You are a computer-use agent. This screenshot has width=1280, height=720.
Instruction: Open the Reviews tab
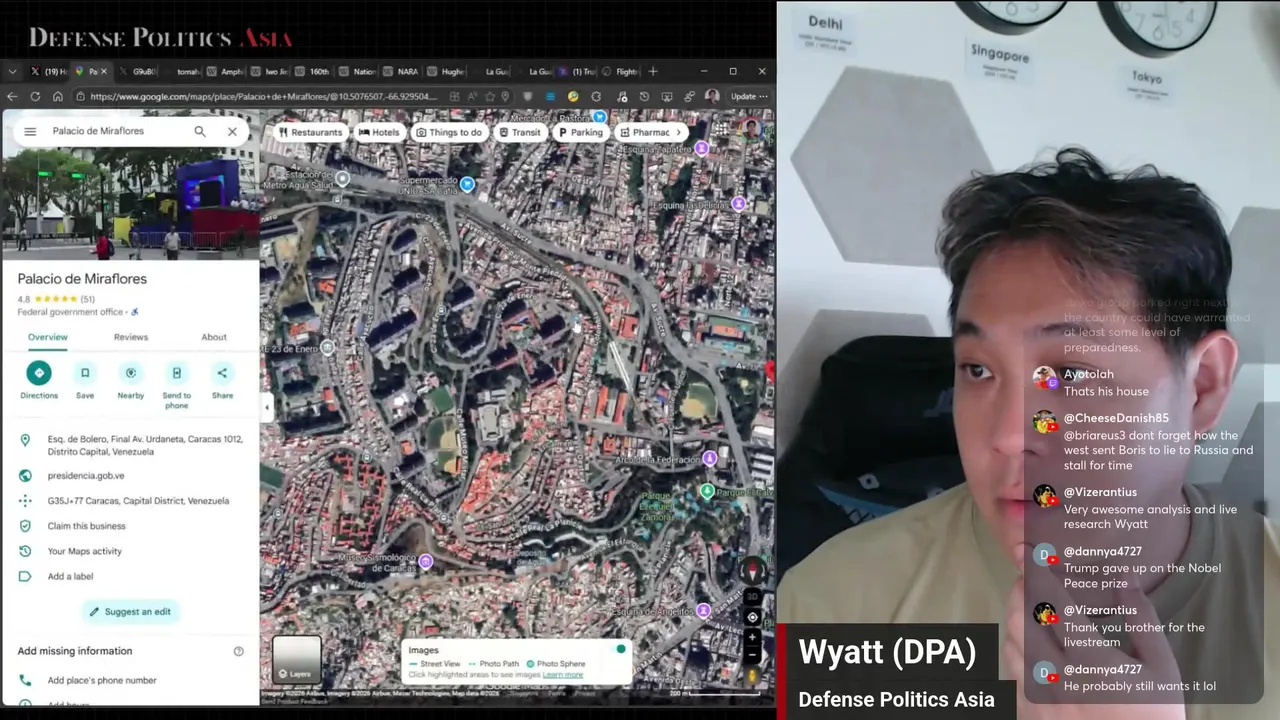131,337
